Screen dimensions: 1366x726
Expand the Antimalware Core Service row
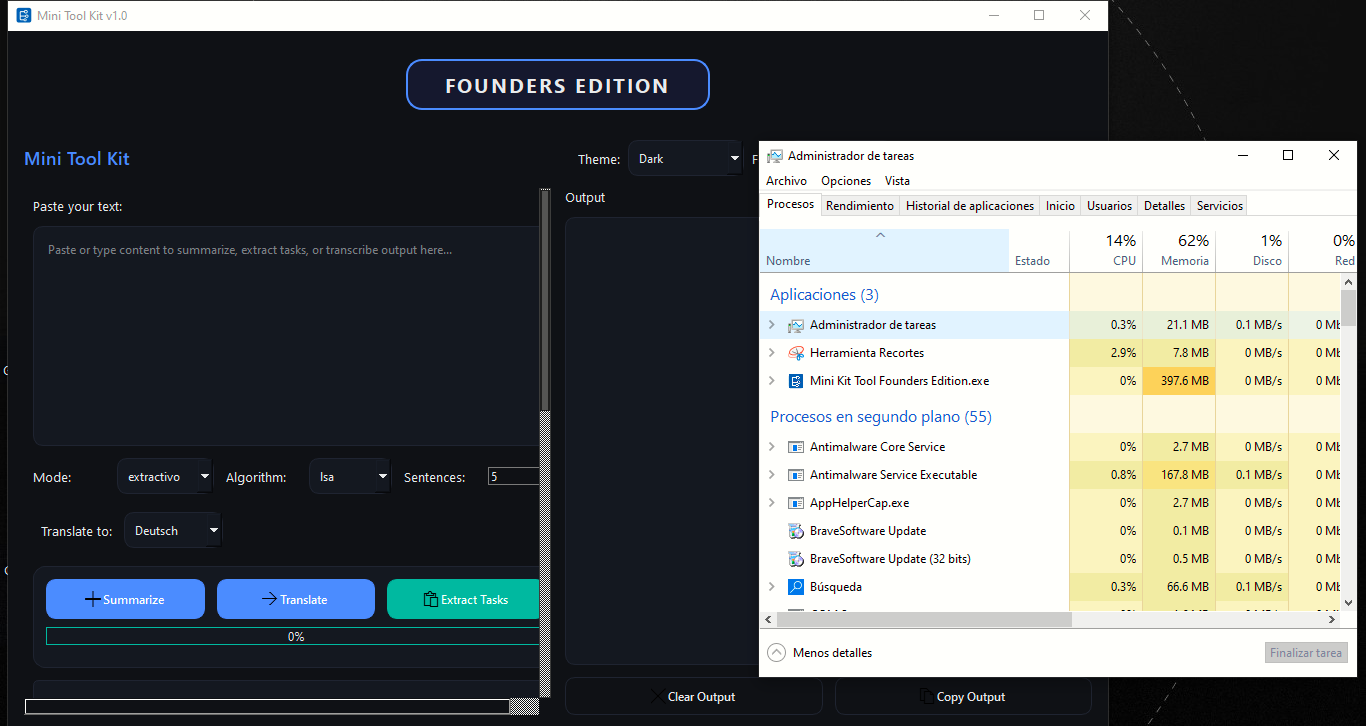pyautogui.click(x=771, y=447)
